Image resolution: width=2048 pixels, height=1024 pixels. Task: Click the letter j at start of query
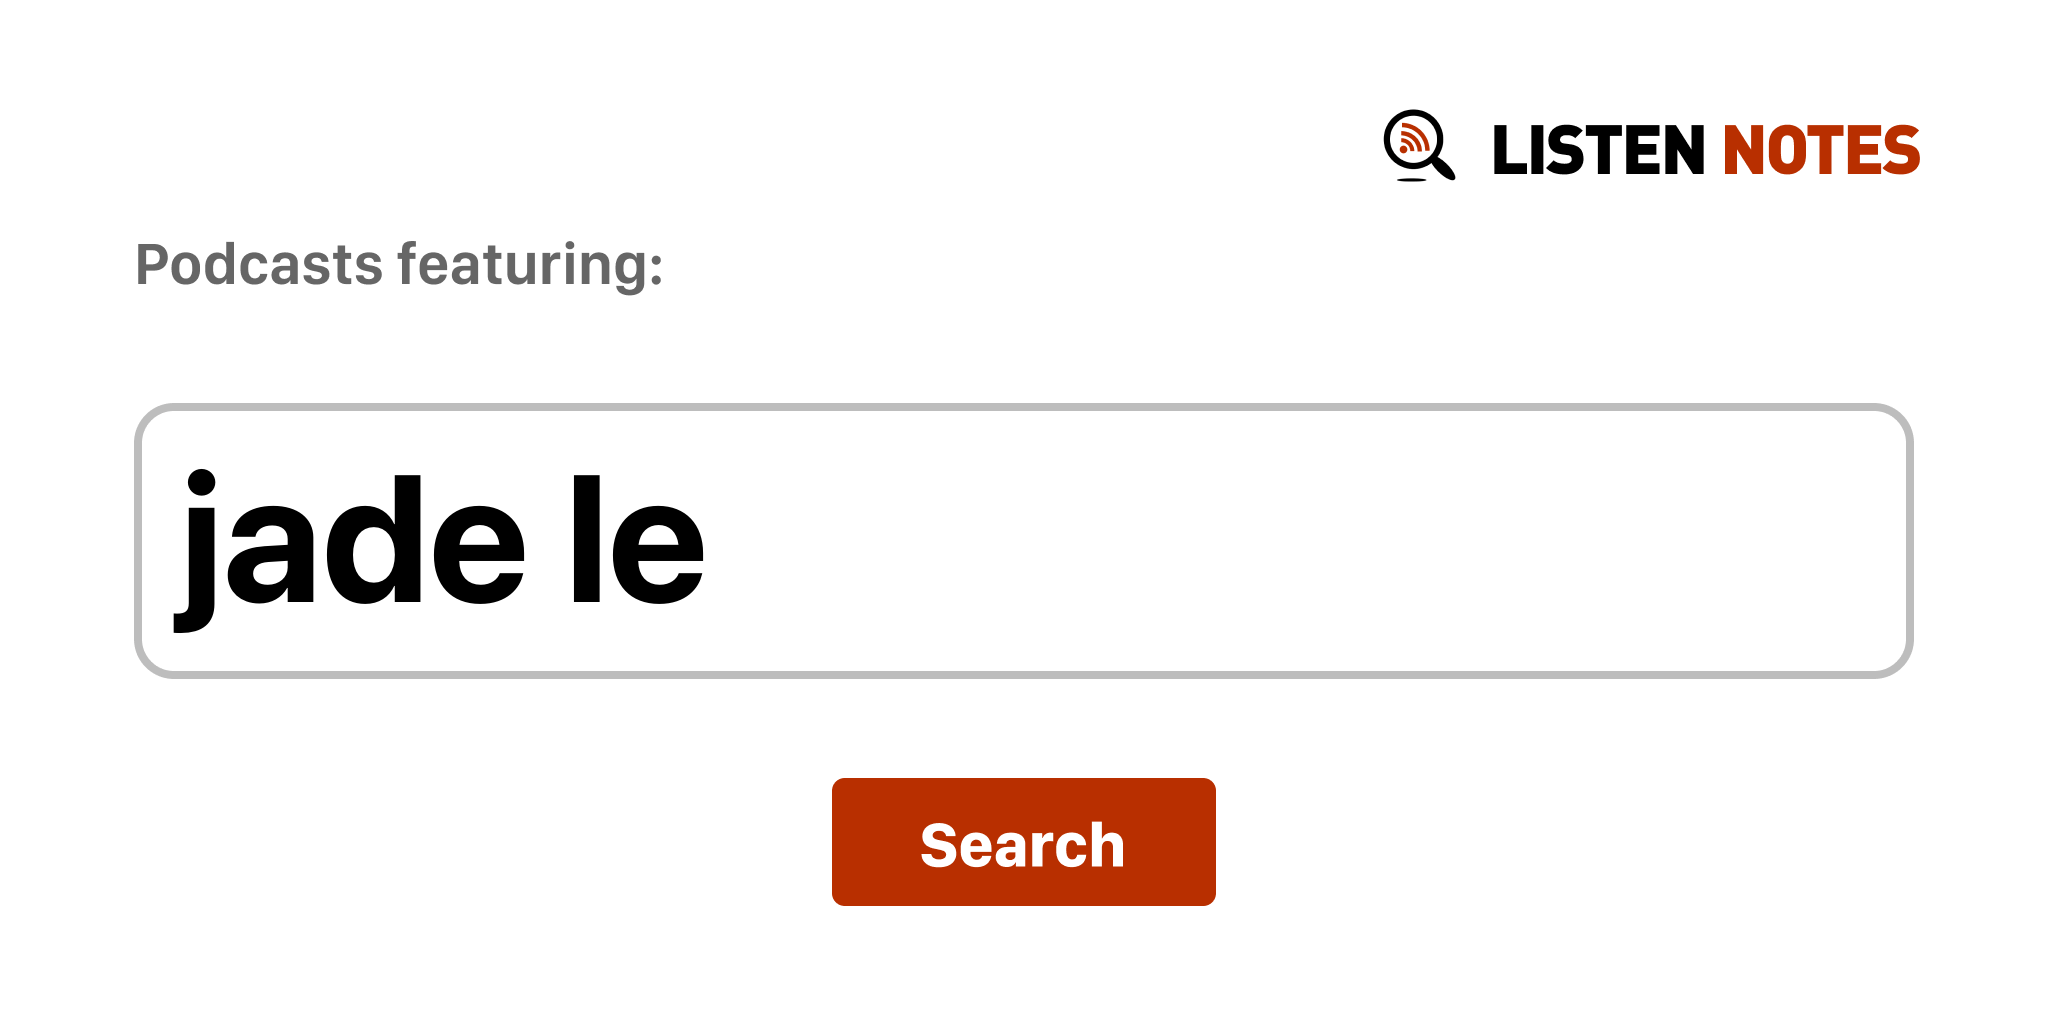197,550
